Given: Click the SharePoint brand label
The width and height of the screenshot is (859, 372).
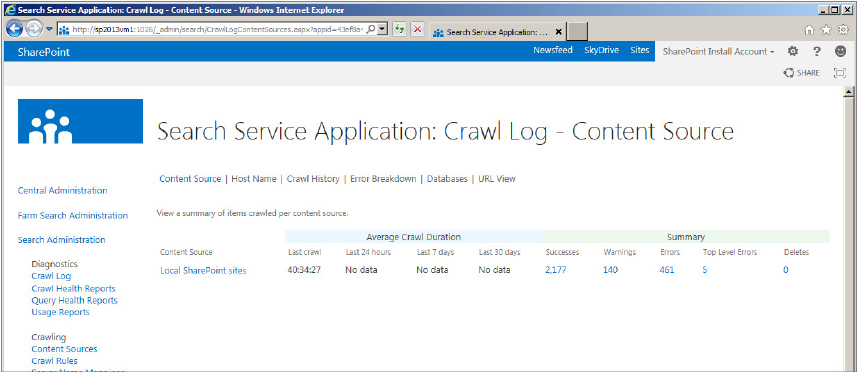Looking at the screenshot, I should (x=44, y=52).
